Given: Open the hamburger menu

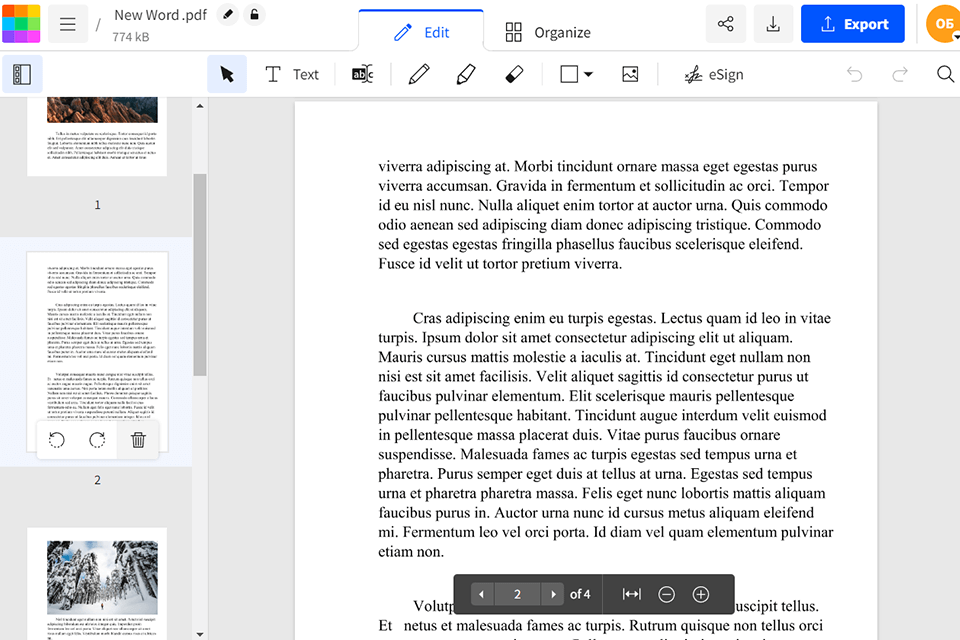Looking at the screenshot, I should pyautogui.click(x=67, y=24).
